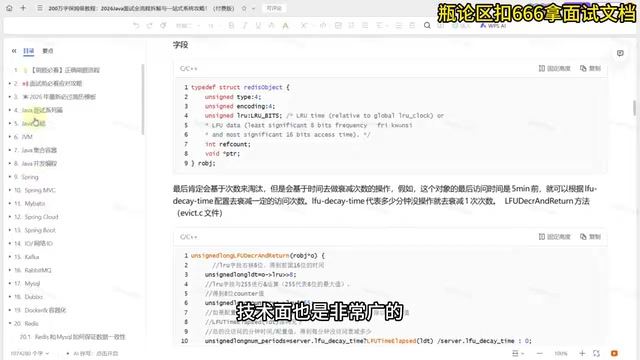The height and width of the screenshot is (360, 640).
Task: Open outline item 9 Spring
Action: tap(26, 177)
